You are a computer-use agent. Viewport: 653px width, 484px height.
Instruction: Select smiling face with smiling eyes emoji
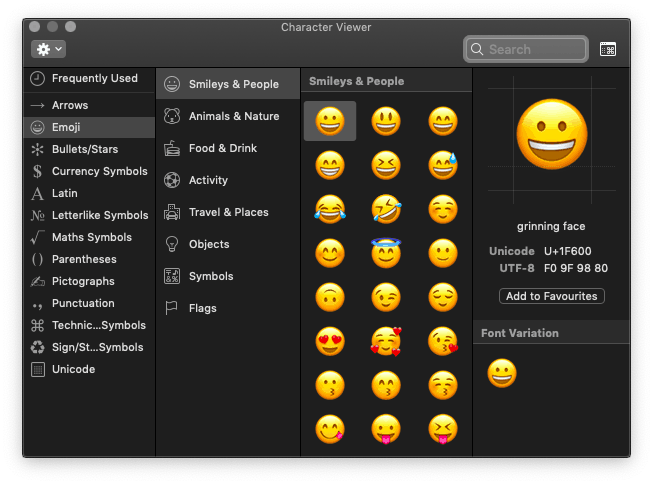click(x=330, y=253)
